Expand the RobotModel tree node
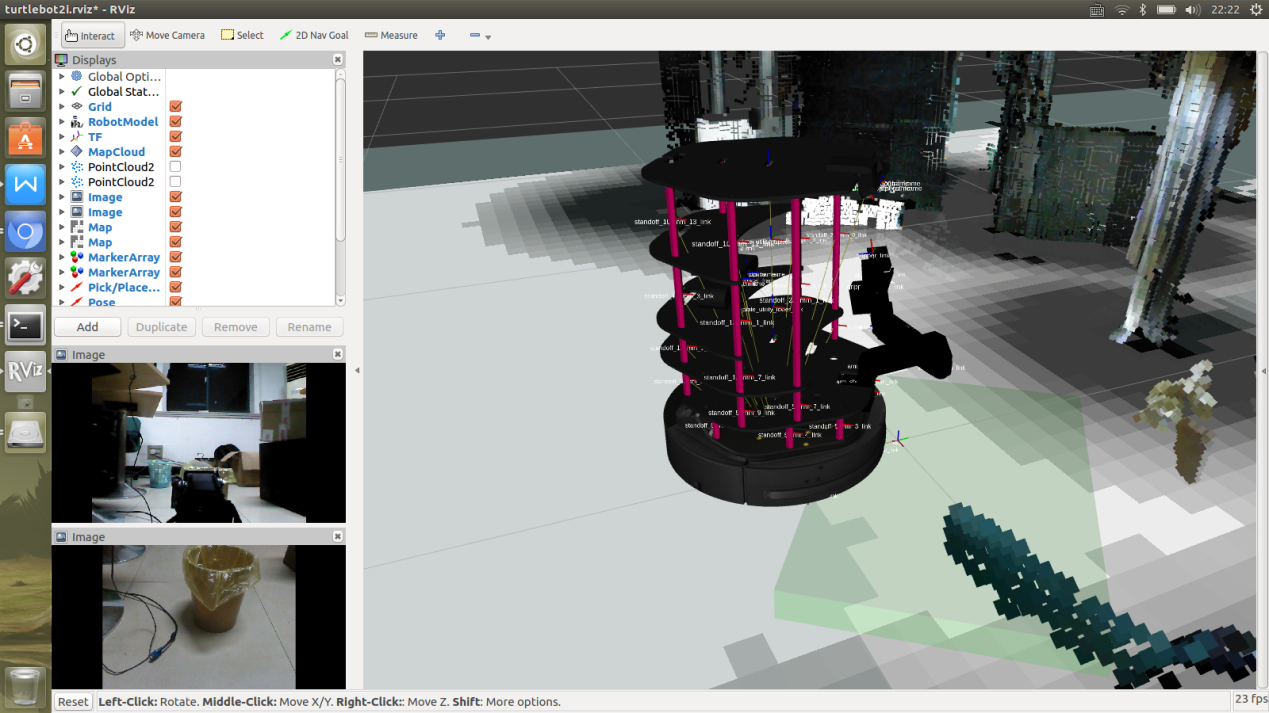This screenshot has width=1269, height=713. [x=61, y=121]
